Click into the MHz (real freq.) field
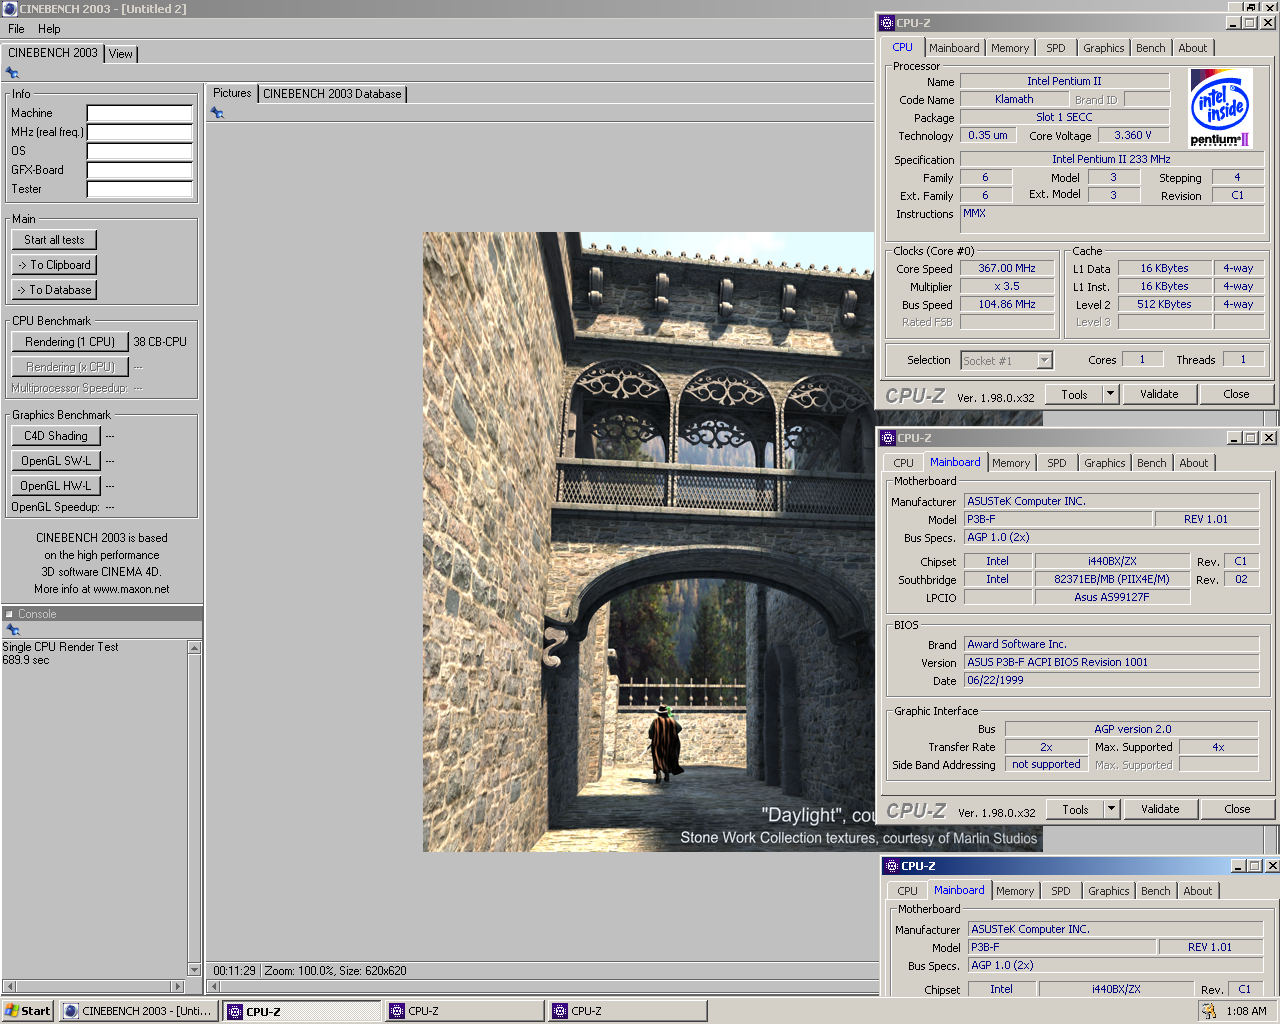Image resolution: width=1280 pixels, height=1024 pixels. pyautogui.click(x=140, y=132)
